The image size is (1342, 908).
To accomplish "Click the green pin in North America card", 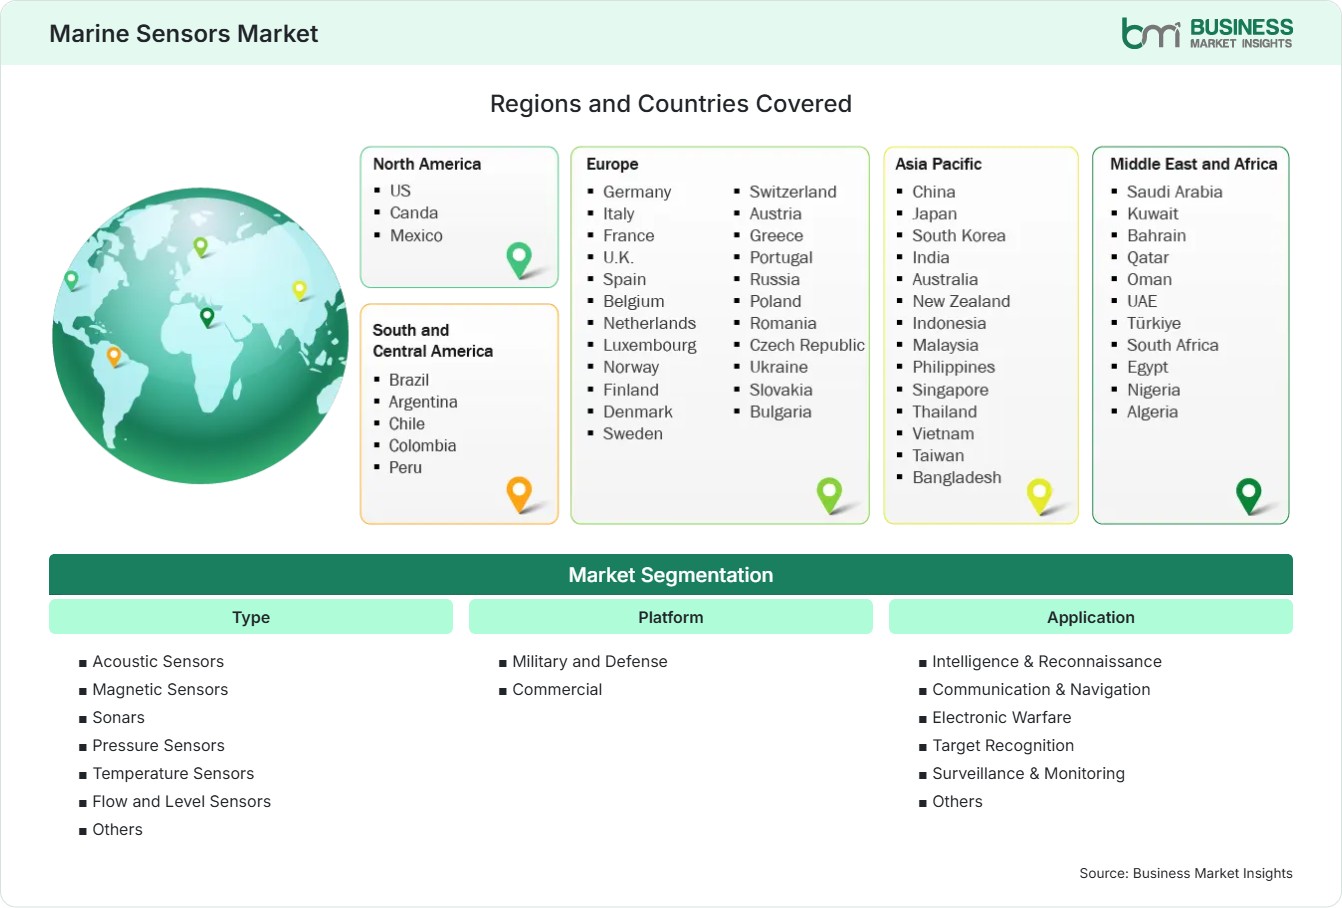I will [519, 260].
